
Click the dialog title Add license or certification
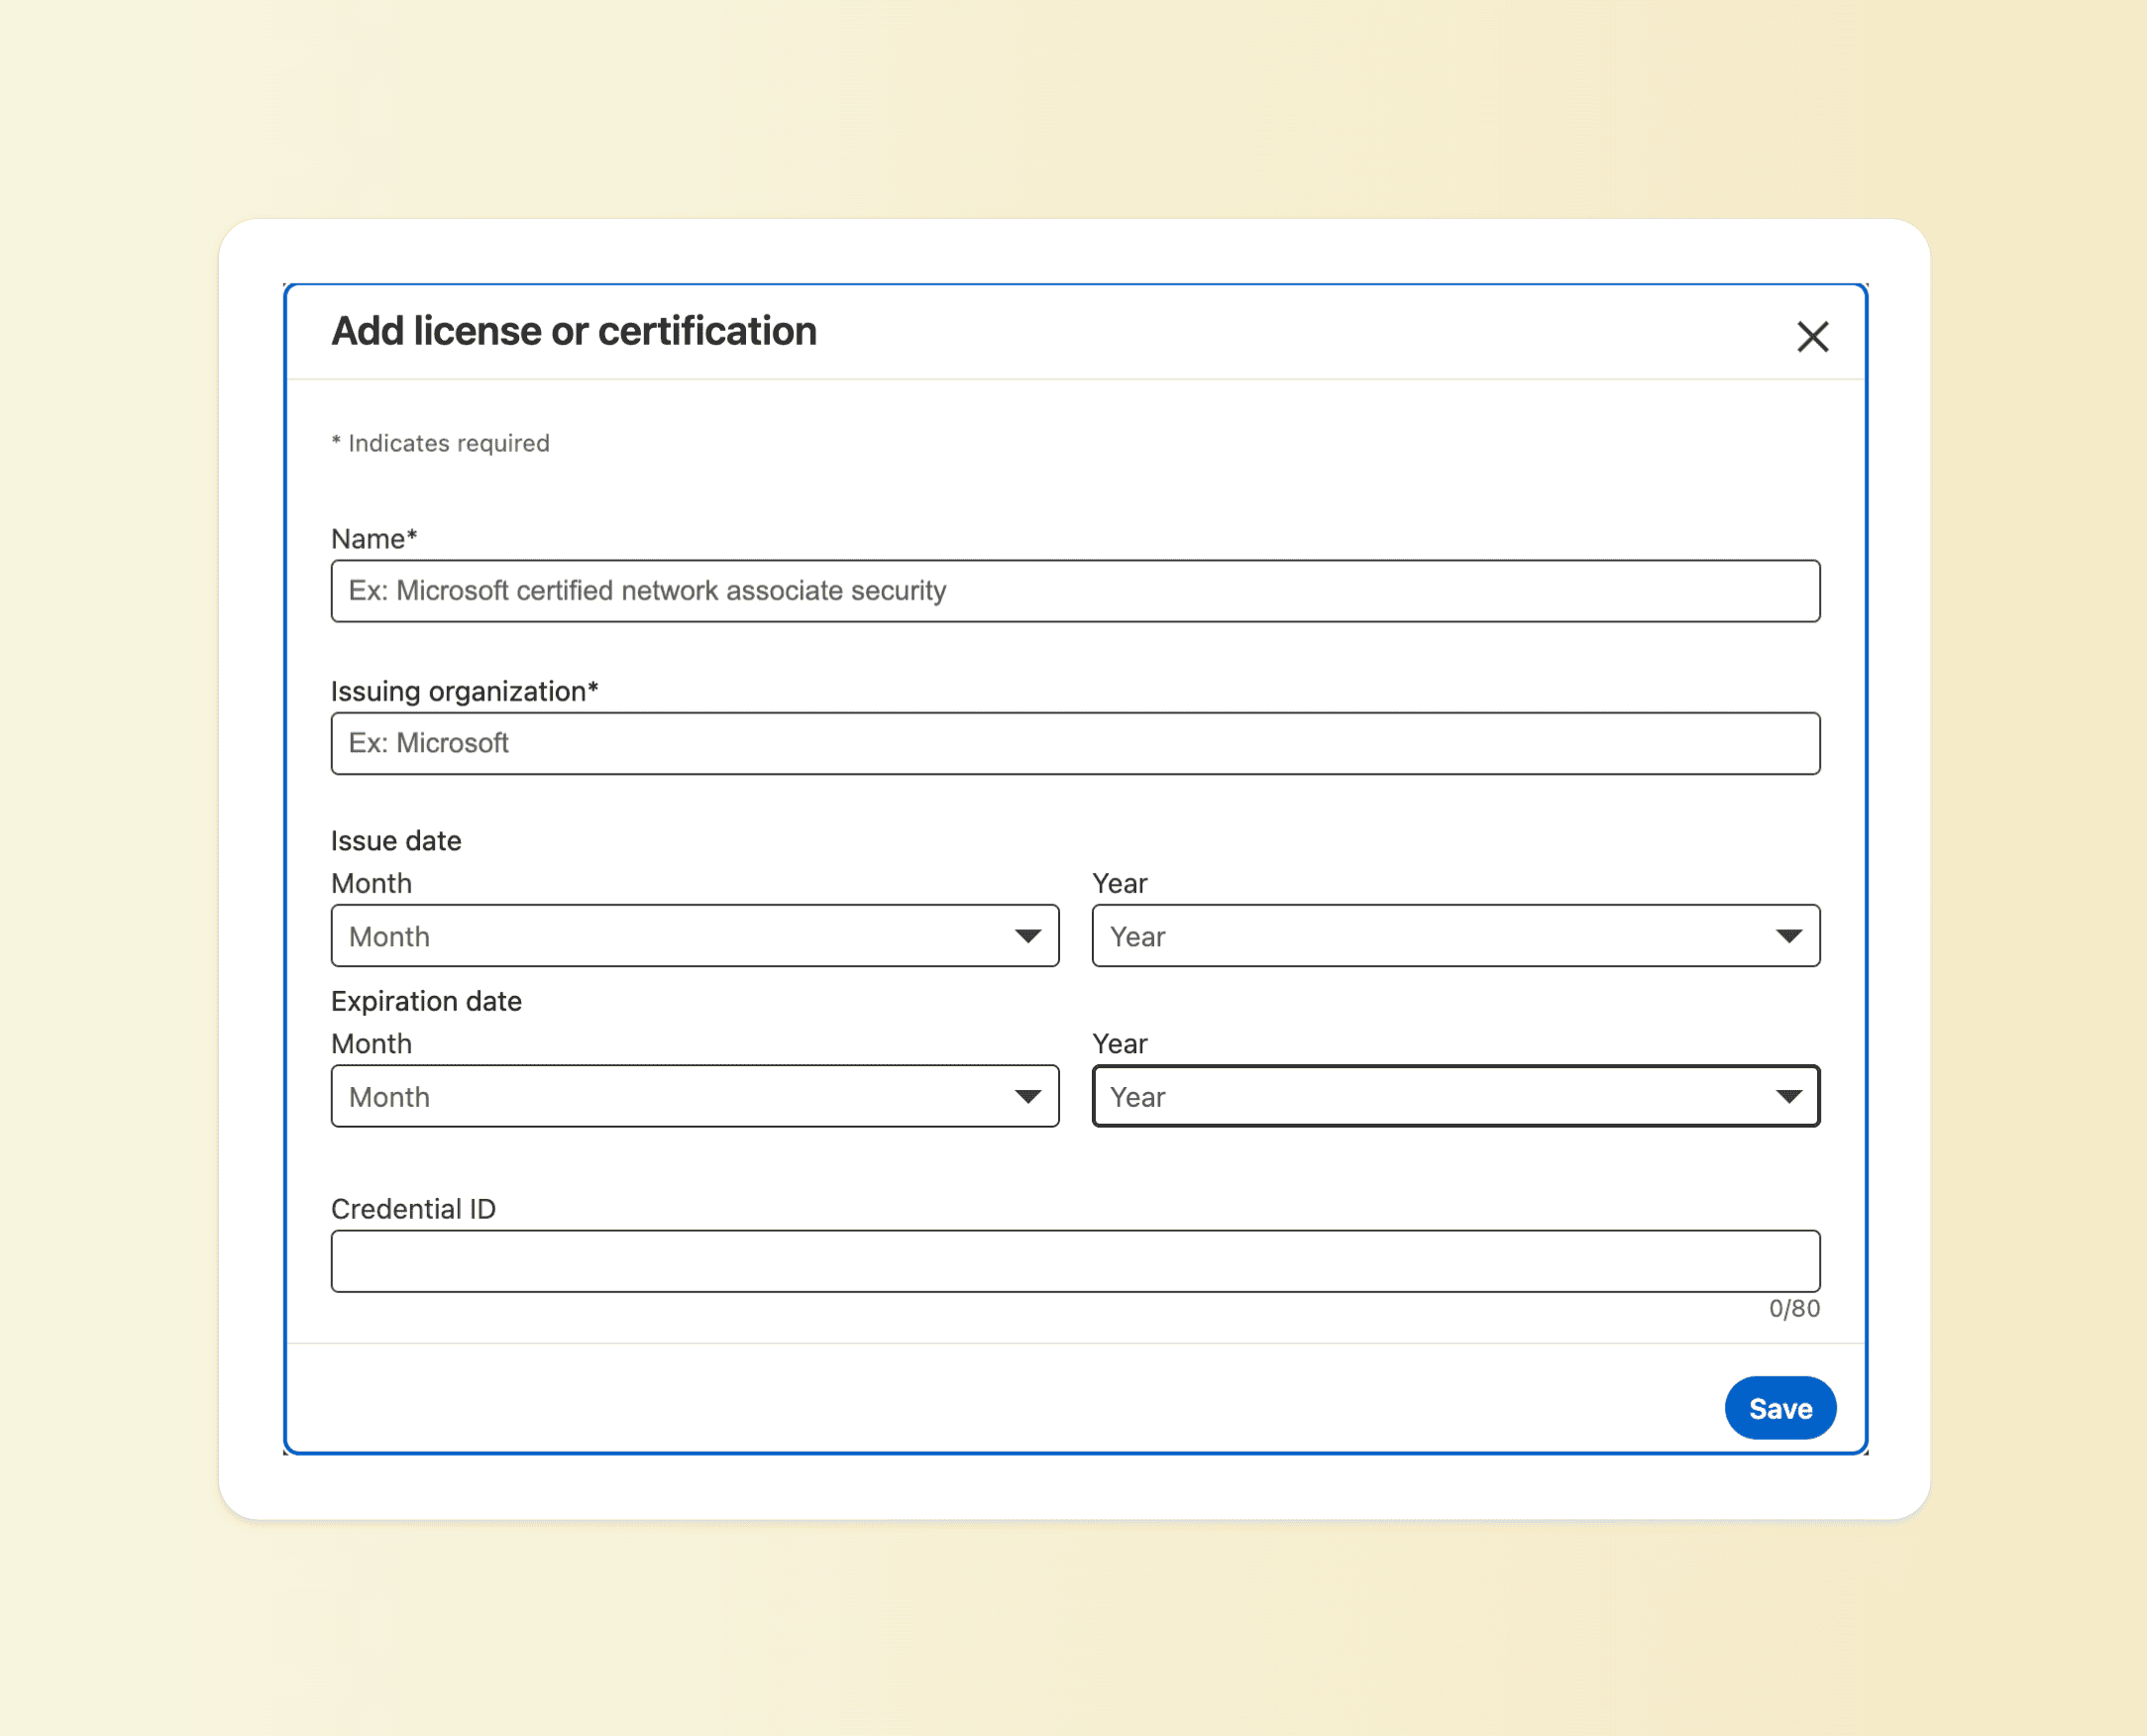tap(574, 331)
